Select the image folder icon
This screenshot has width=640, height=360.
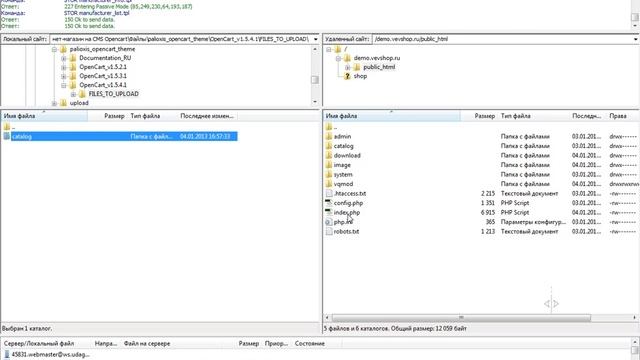tap(329, 165)
